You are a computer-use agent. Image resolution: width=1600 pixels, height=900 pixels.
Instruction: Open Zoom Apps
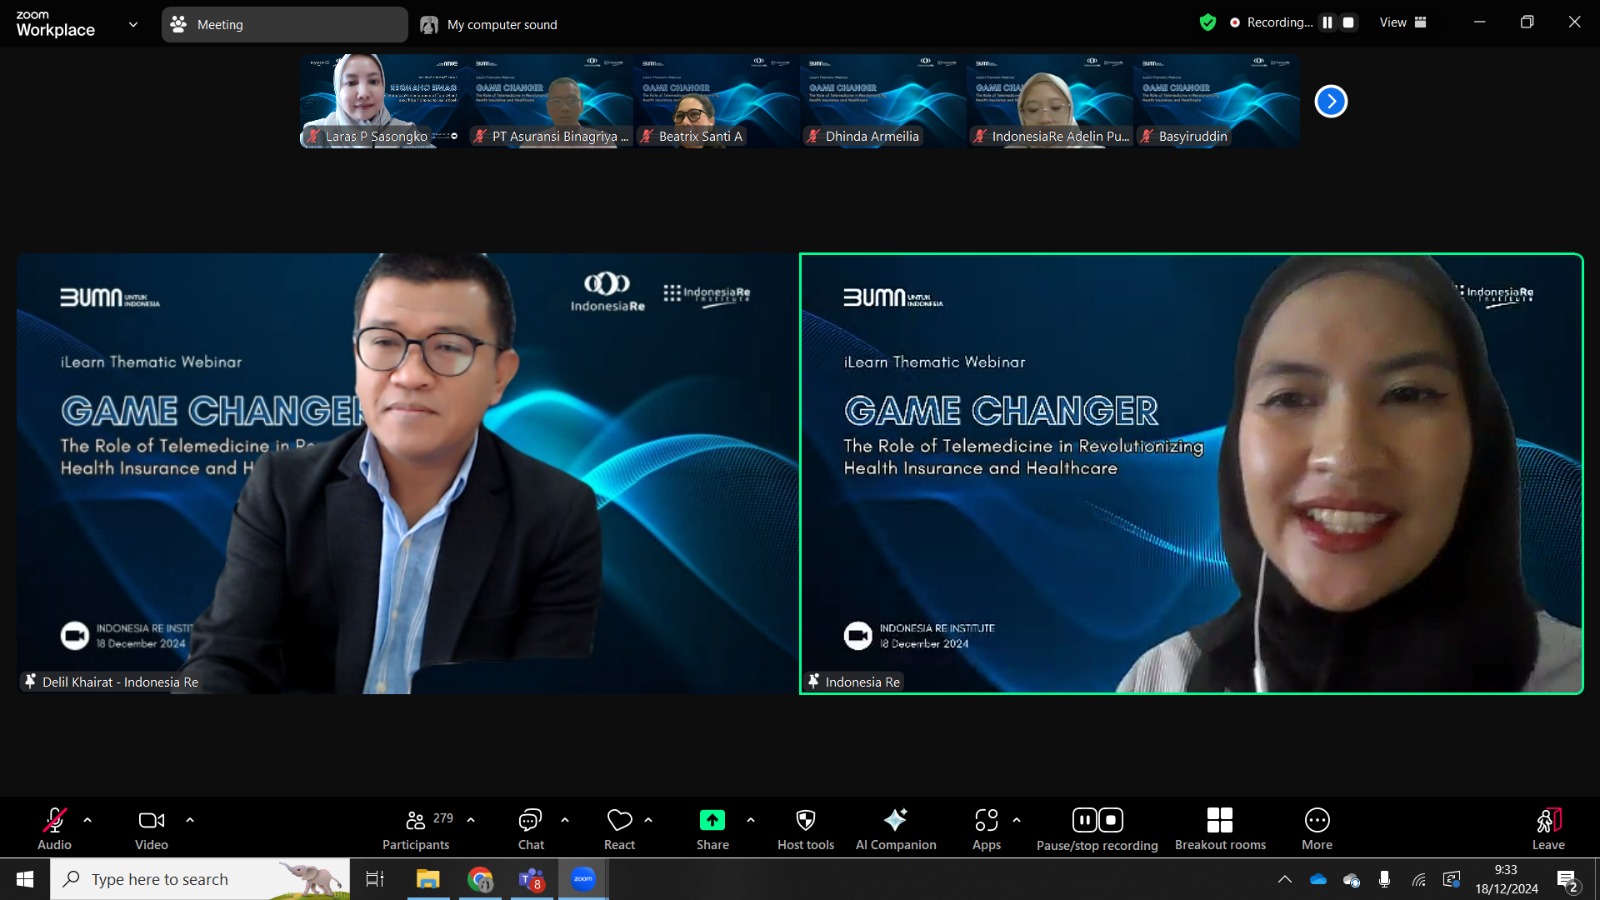(x=986, y=830)
